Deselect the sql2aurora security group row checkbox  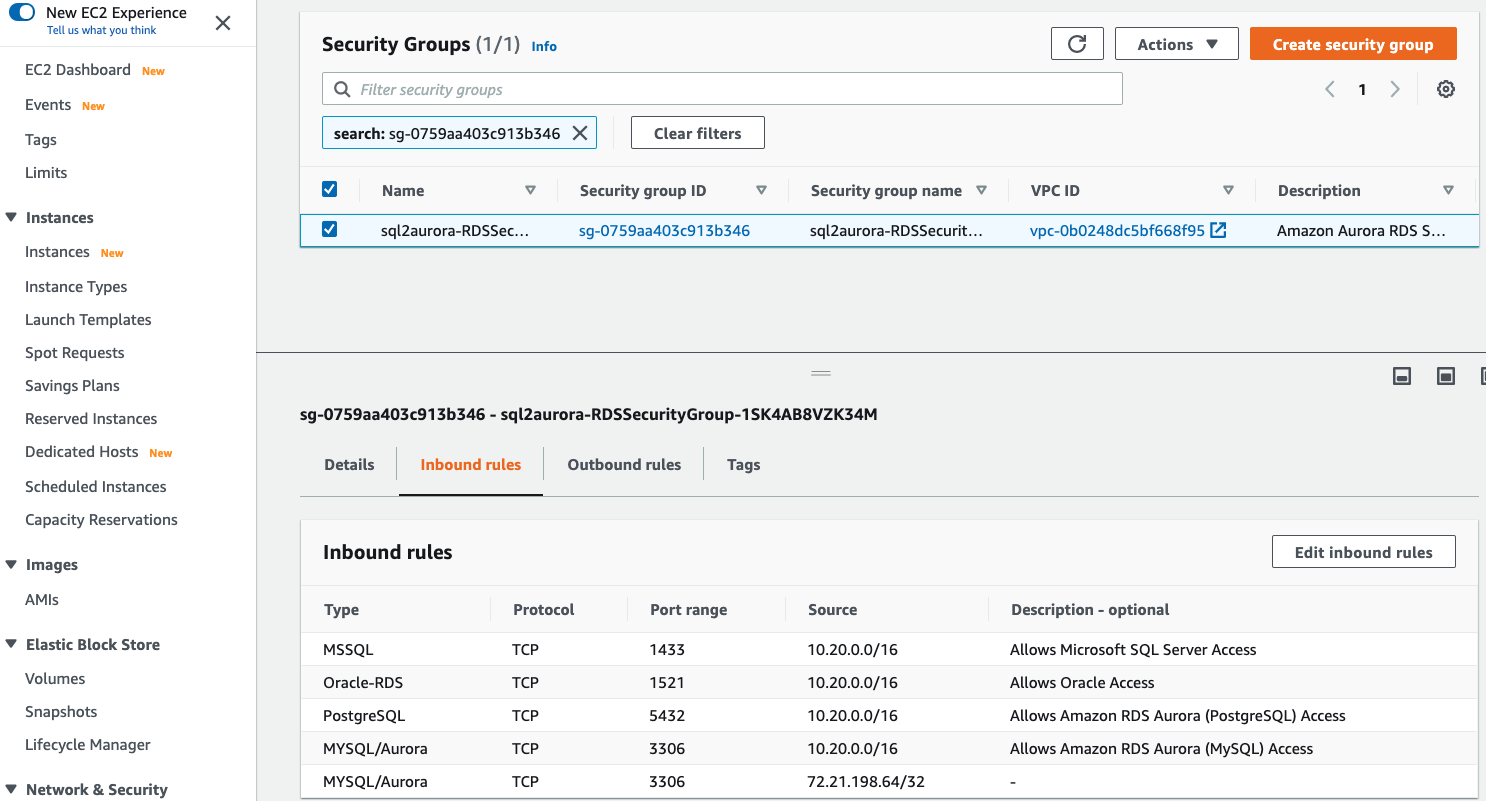click(x=329, y=229)
